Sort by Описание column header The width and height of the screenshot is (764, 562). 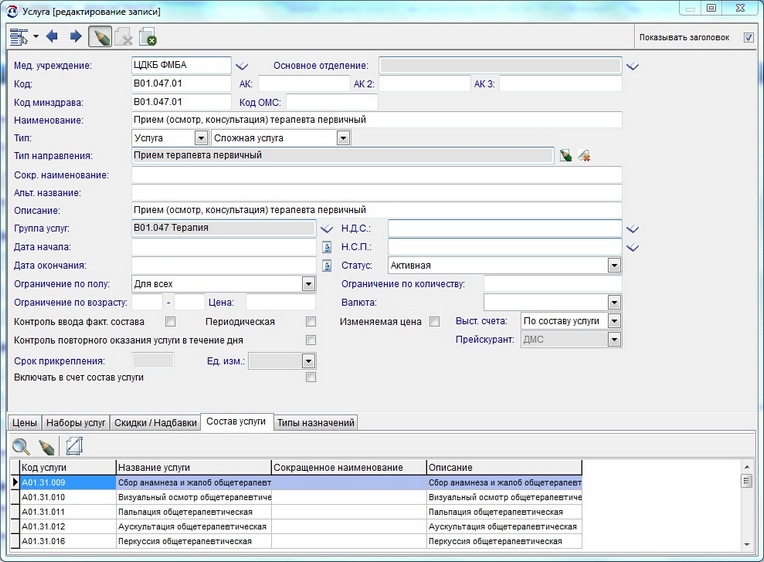click(504, 467)
